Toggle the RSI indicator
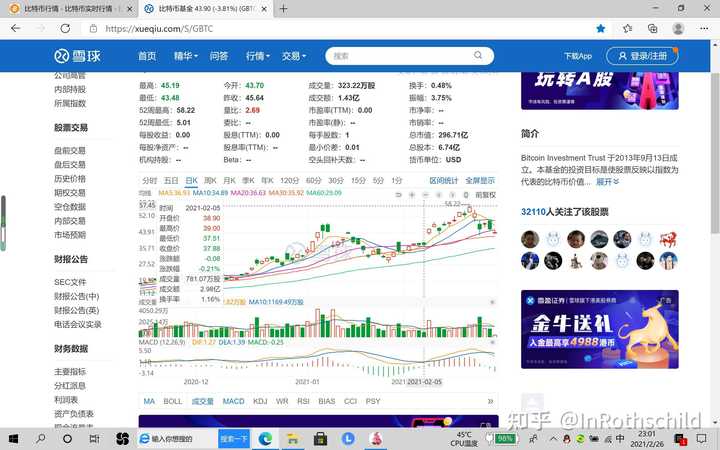720x450 pixels. tap(303, 401)
